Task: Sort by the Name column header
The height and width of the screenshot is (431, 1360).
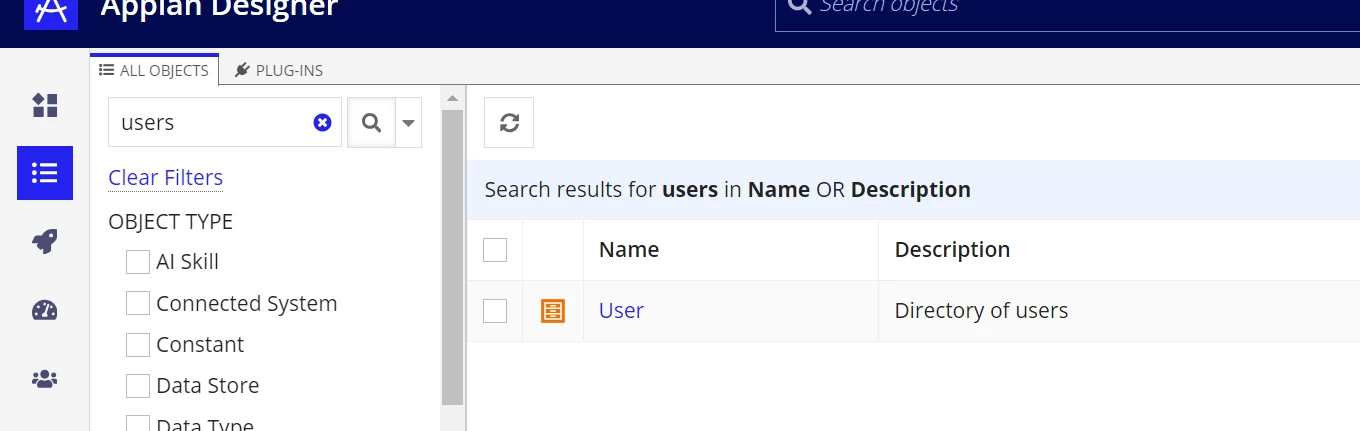Action: click(x=629, y=250)
